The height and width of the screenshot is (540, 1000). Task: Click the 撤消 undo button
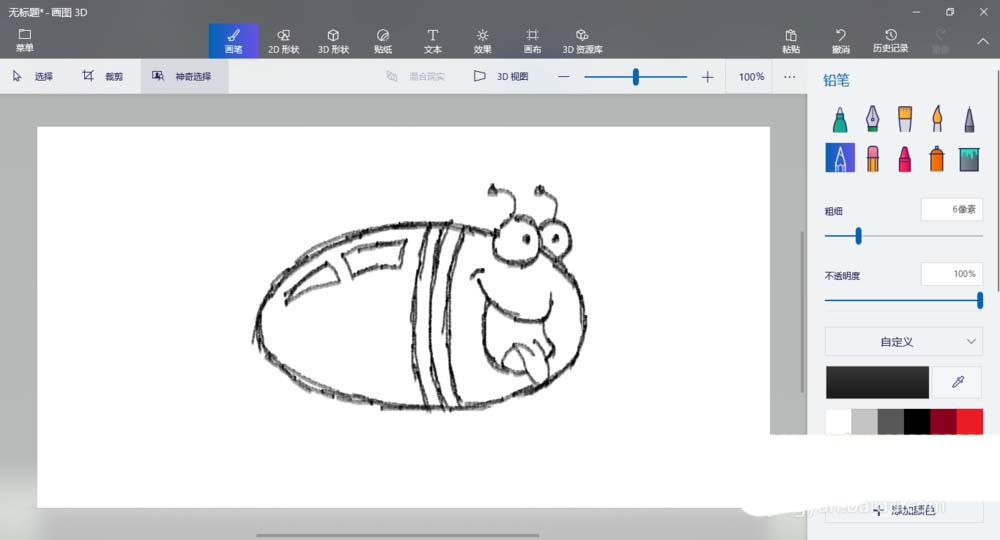click(x=841, y=41)
